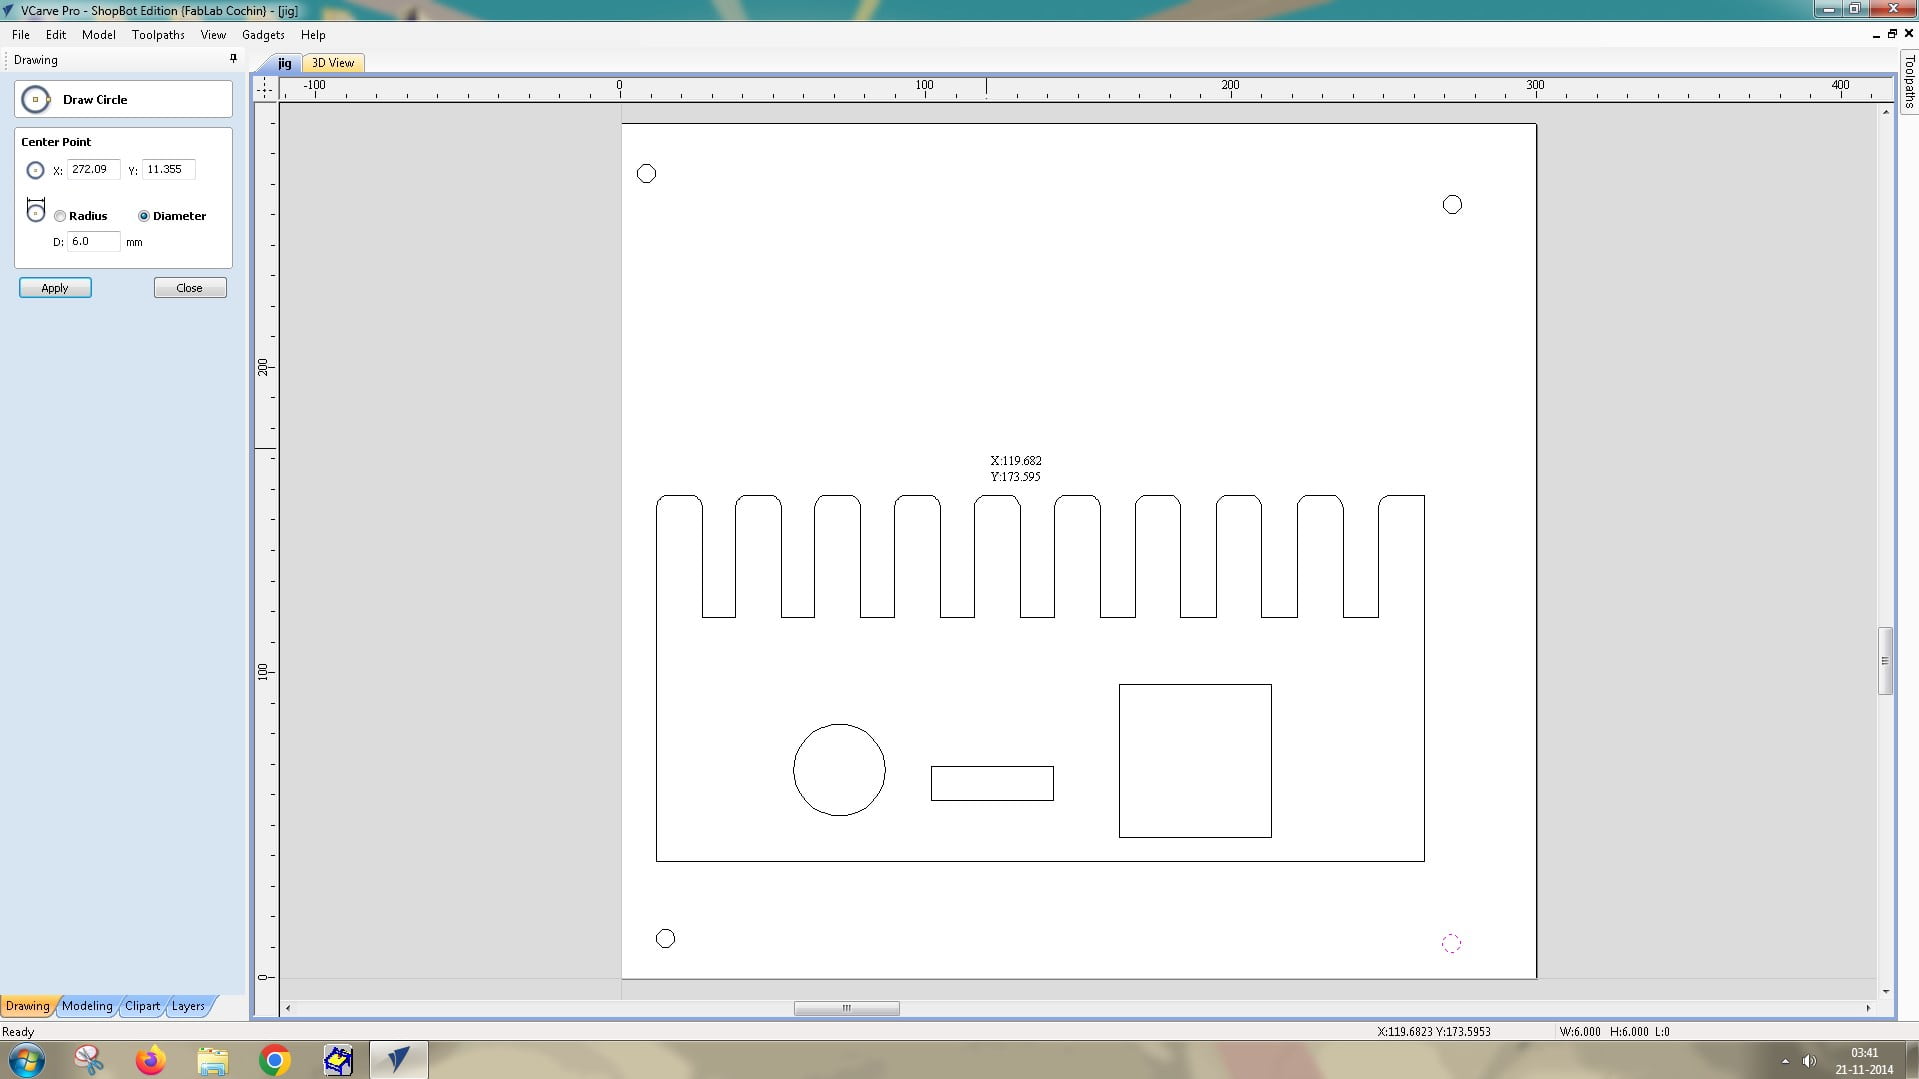This screenshot has height=1079, width=1919.
Task: Click the vertical scrollbar up arrow
Action: point(1885,112)
